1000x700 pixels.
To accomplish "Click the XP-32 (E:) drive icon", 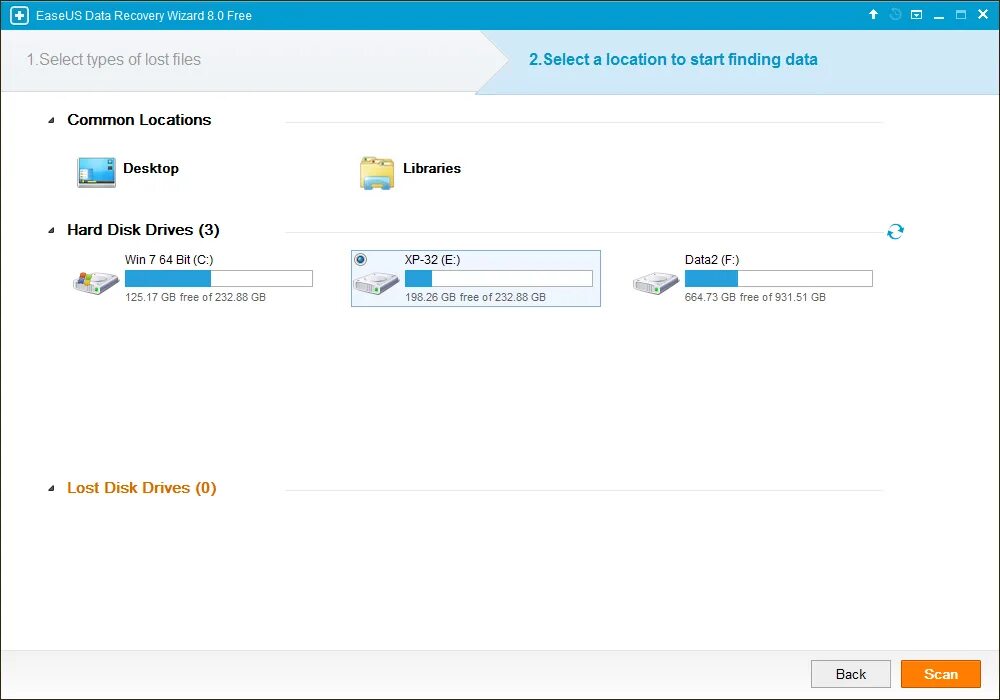I will [376, 282].
